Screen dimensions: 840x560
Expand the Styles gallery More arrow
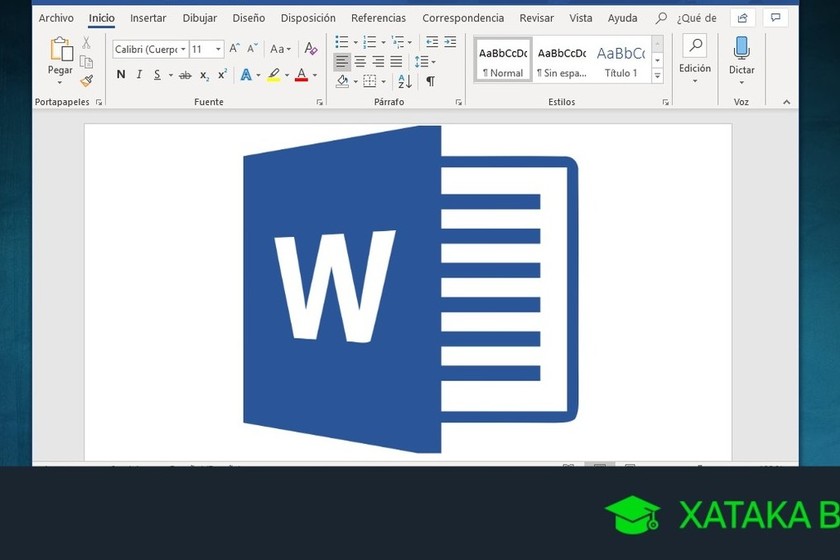pyautogui.click(x=657, y=76)
